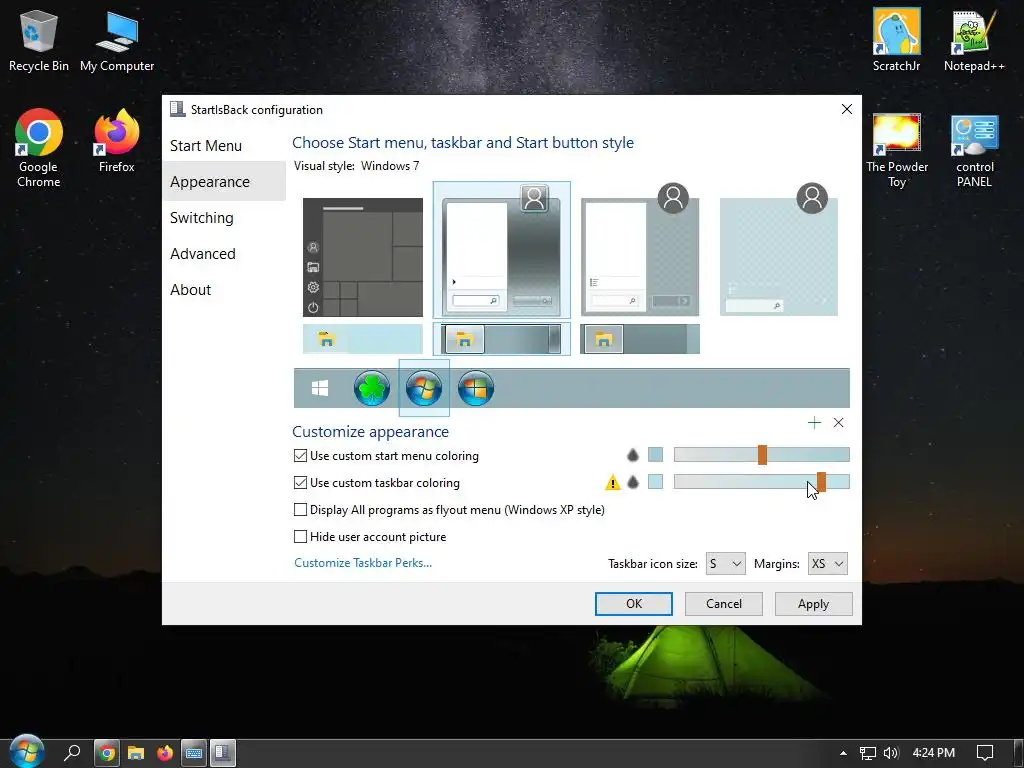Select the gray flat taskbar style thumbnail
Screen dimensions: 1024x768
[x=640, y=339]
